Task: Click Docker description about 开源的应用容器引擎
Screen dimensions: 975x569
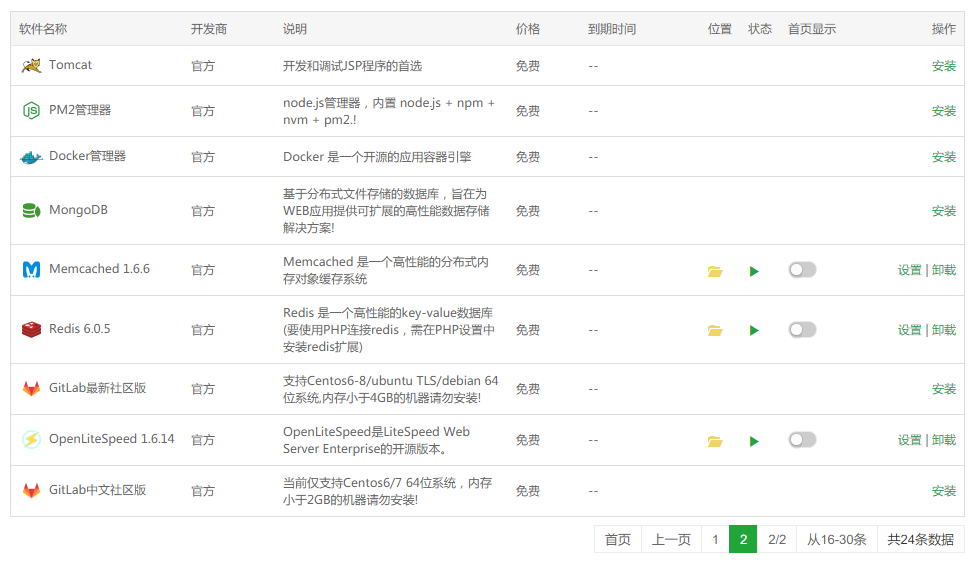Action: coord(377,157)
